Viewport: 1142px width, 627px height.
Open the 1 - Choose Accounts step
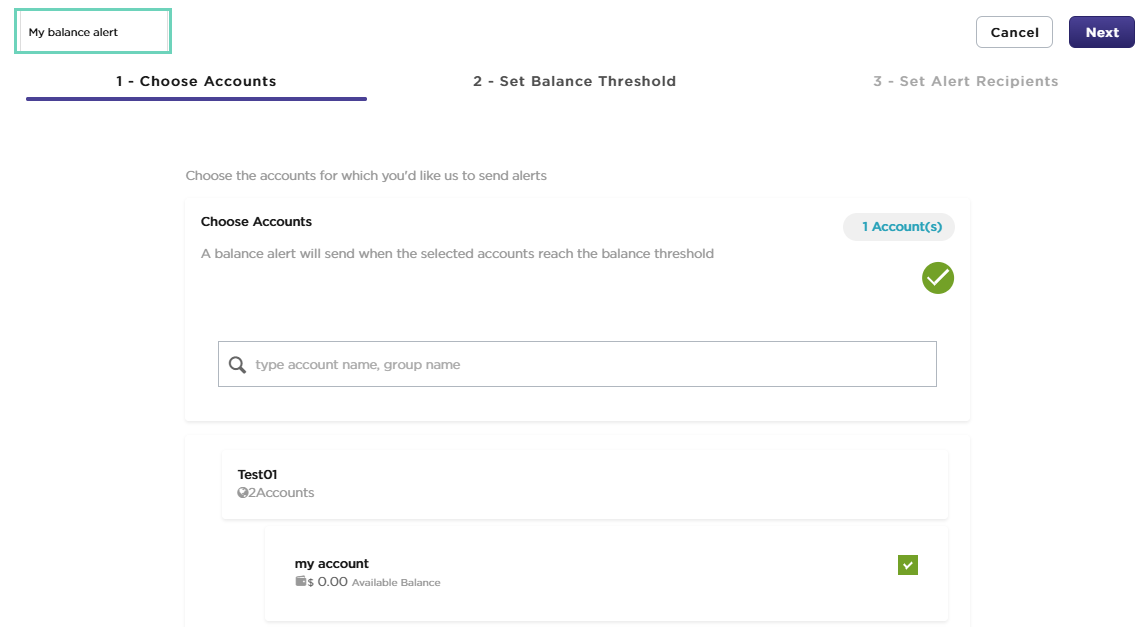click(196, 82)
